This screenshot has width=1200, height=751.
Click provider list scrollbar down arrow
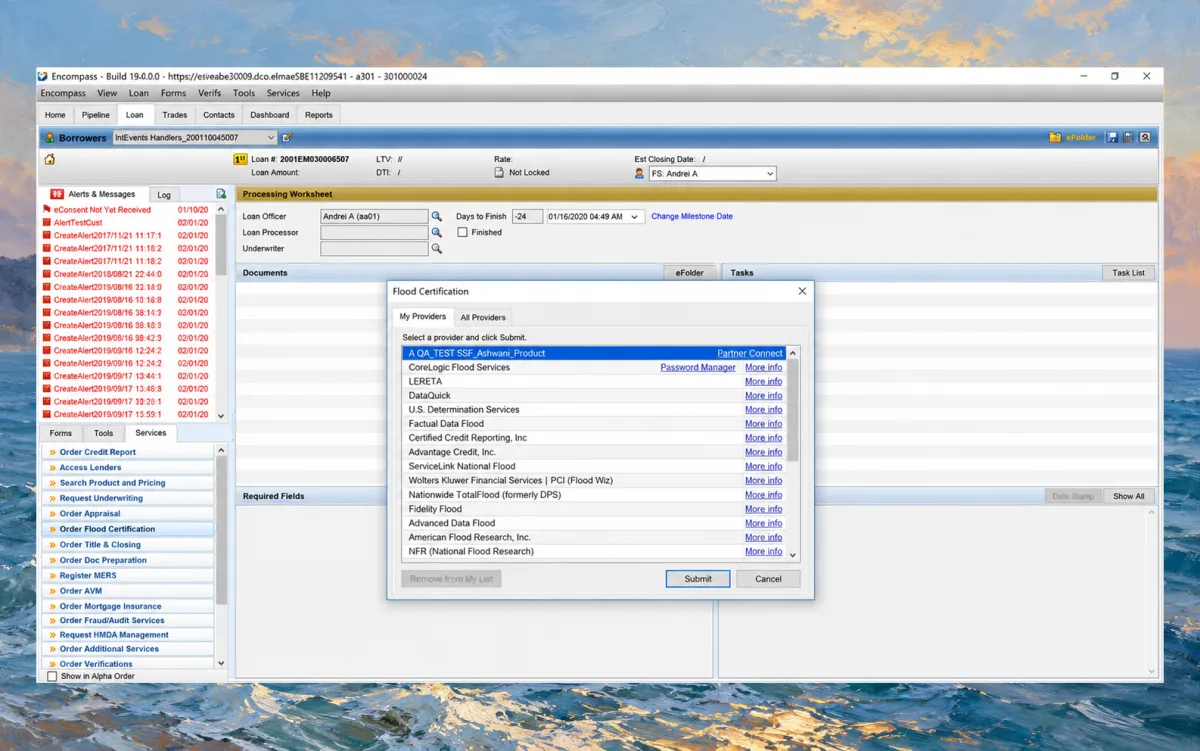pos(793,554)
